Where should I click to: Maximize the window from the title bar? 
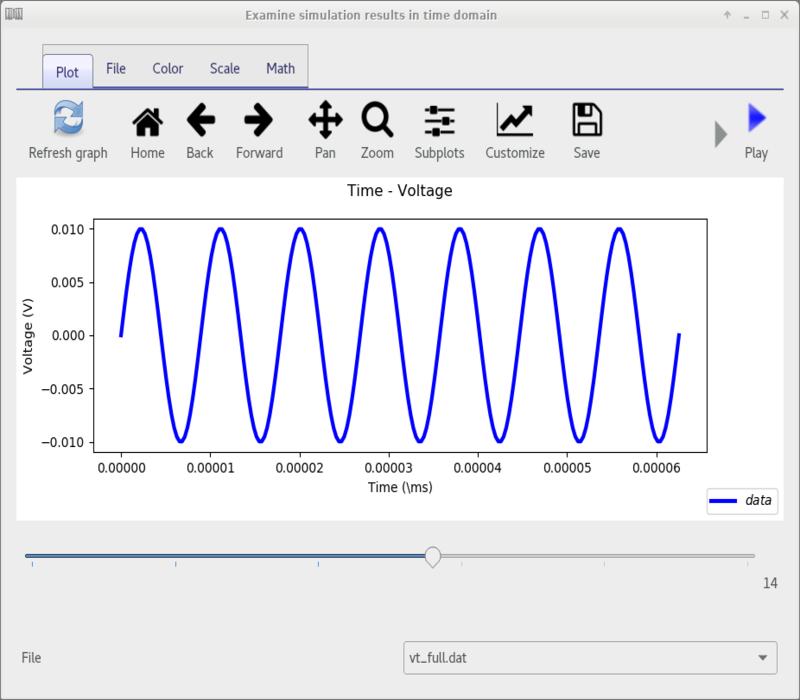(765, 15)
